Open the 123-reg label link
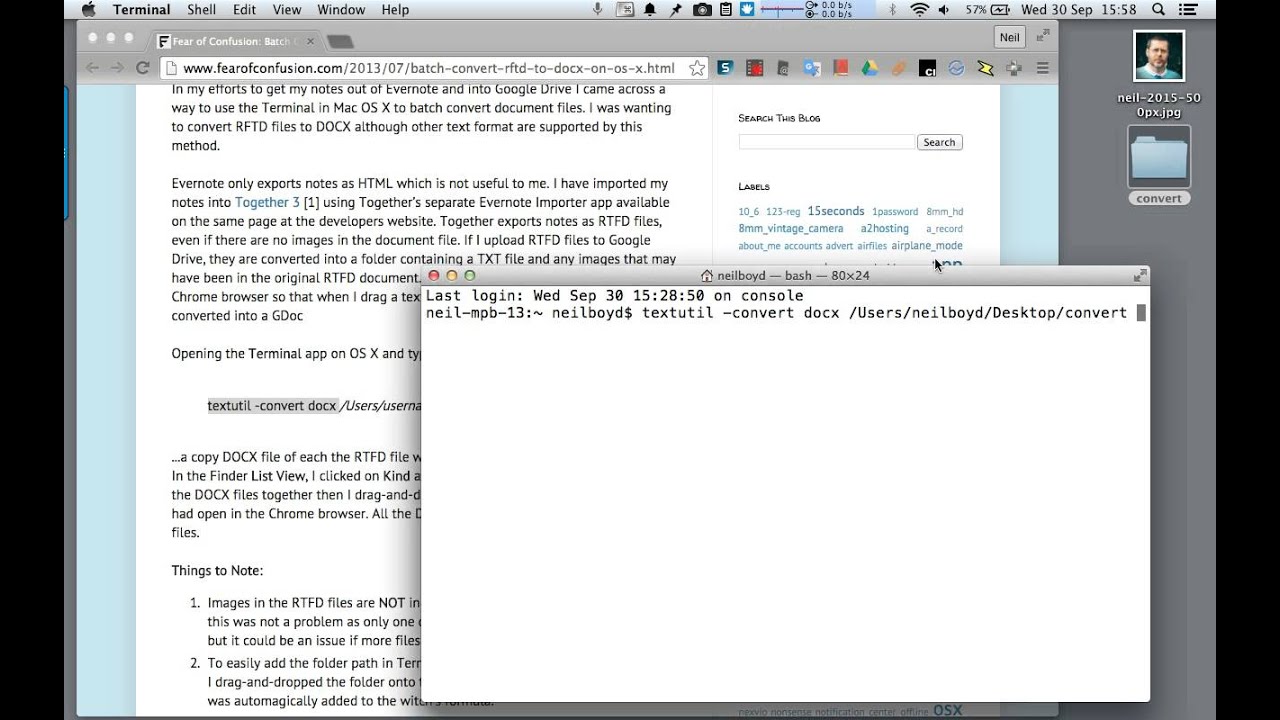This screenshot has height=720, width=1280. click(x=784, y=211)
